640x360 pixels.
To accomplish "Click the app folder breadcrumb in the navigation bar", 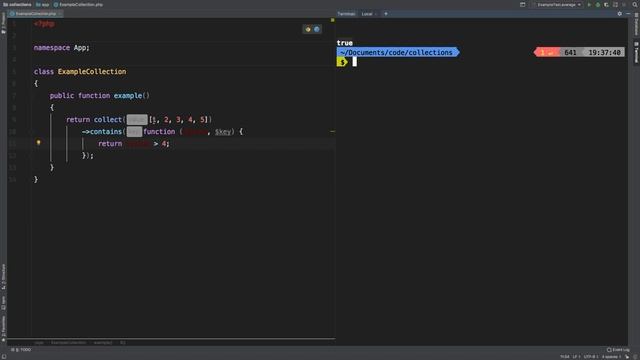I will 42,4.
